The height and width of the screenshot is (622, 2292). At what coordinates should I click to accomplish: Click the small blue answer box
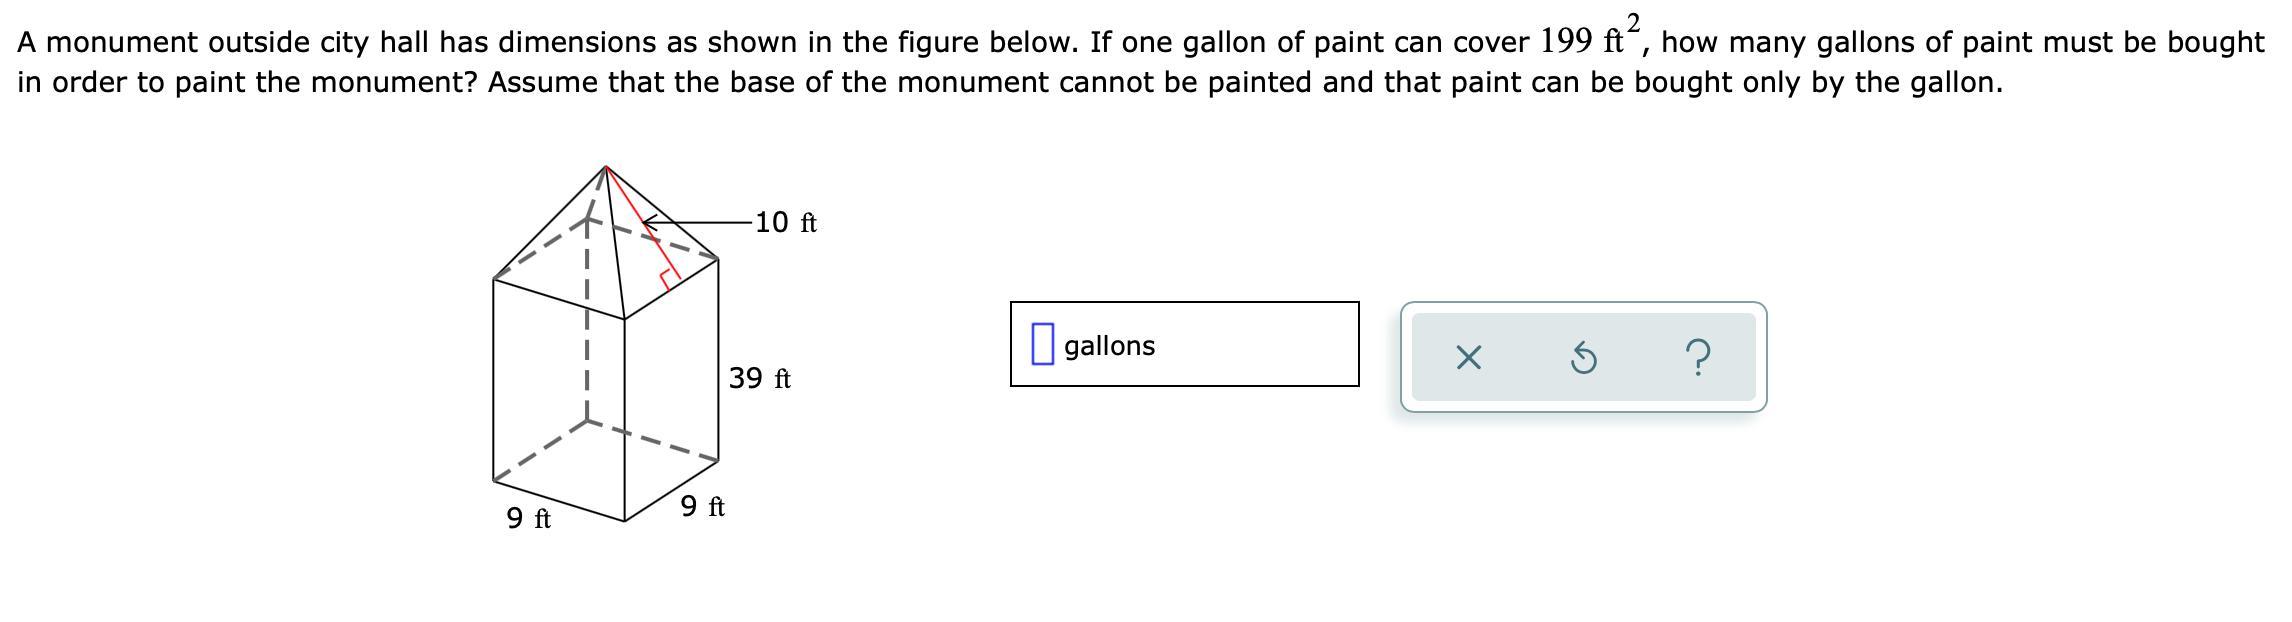click(x=1042, y=344)
